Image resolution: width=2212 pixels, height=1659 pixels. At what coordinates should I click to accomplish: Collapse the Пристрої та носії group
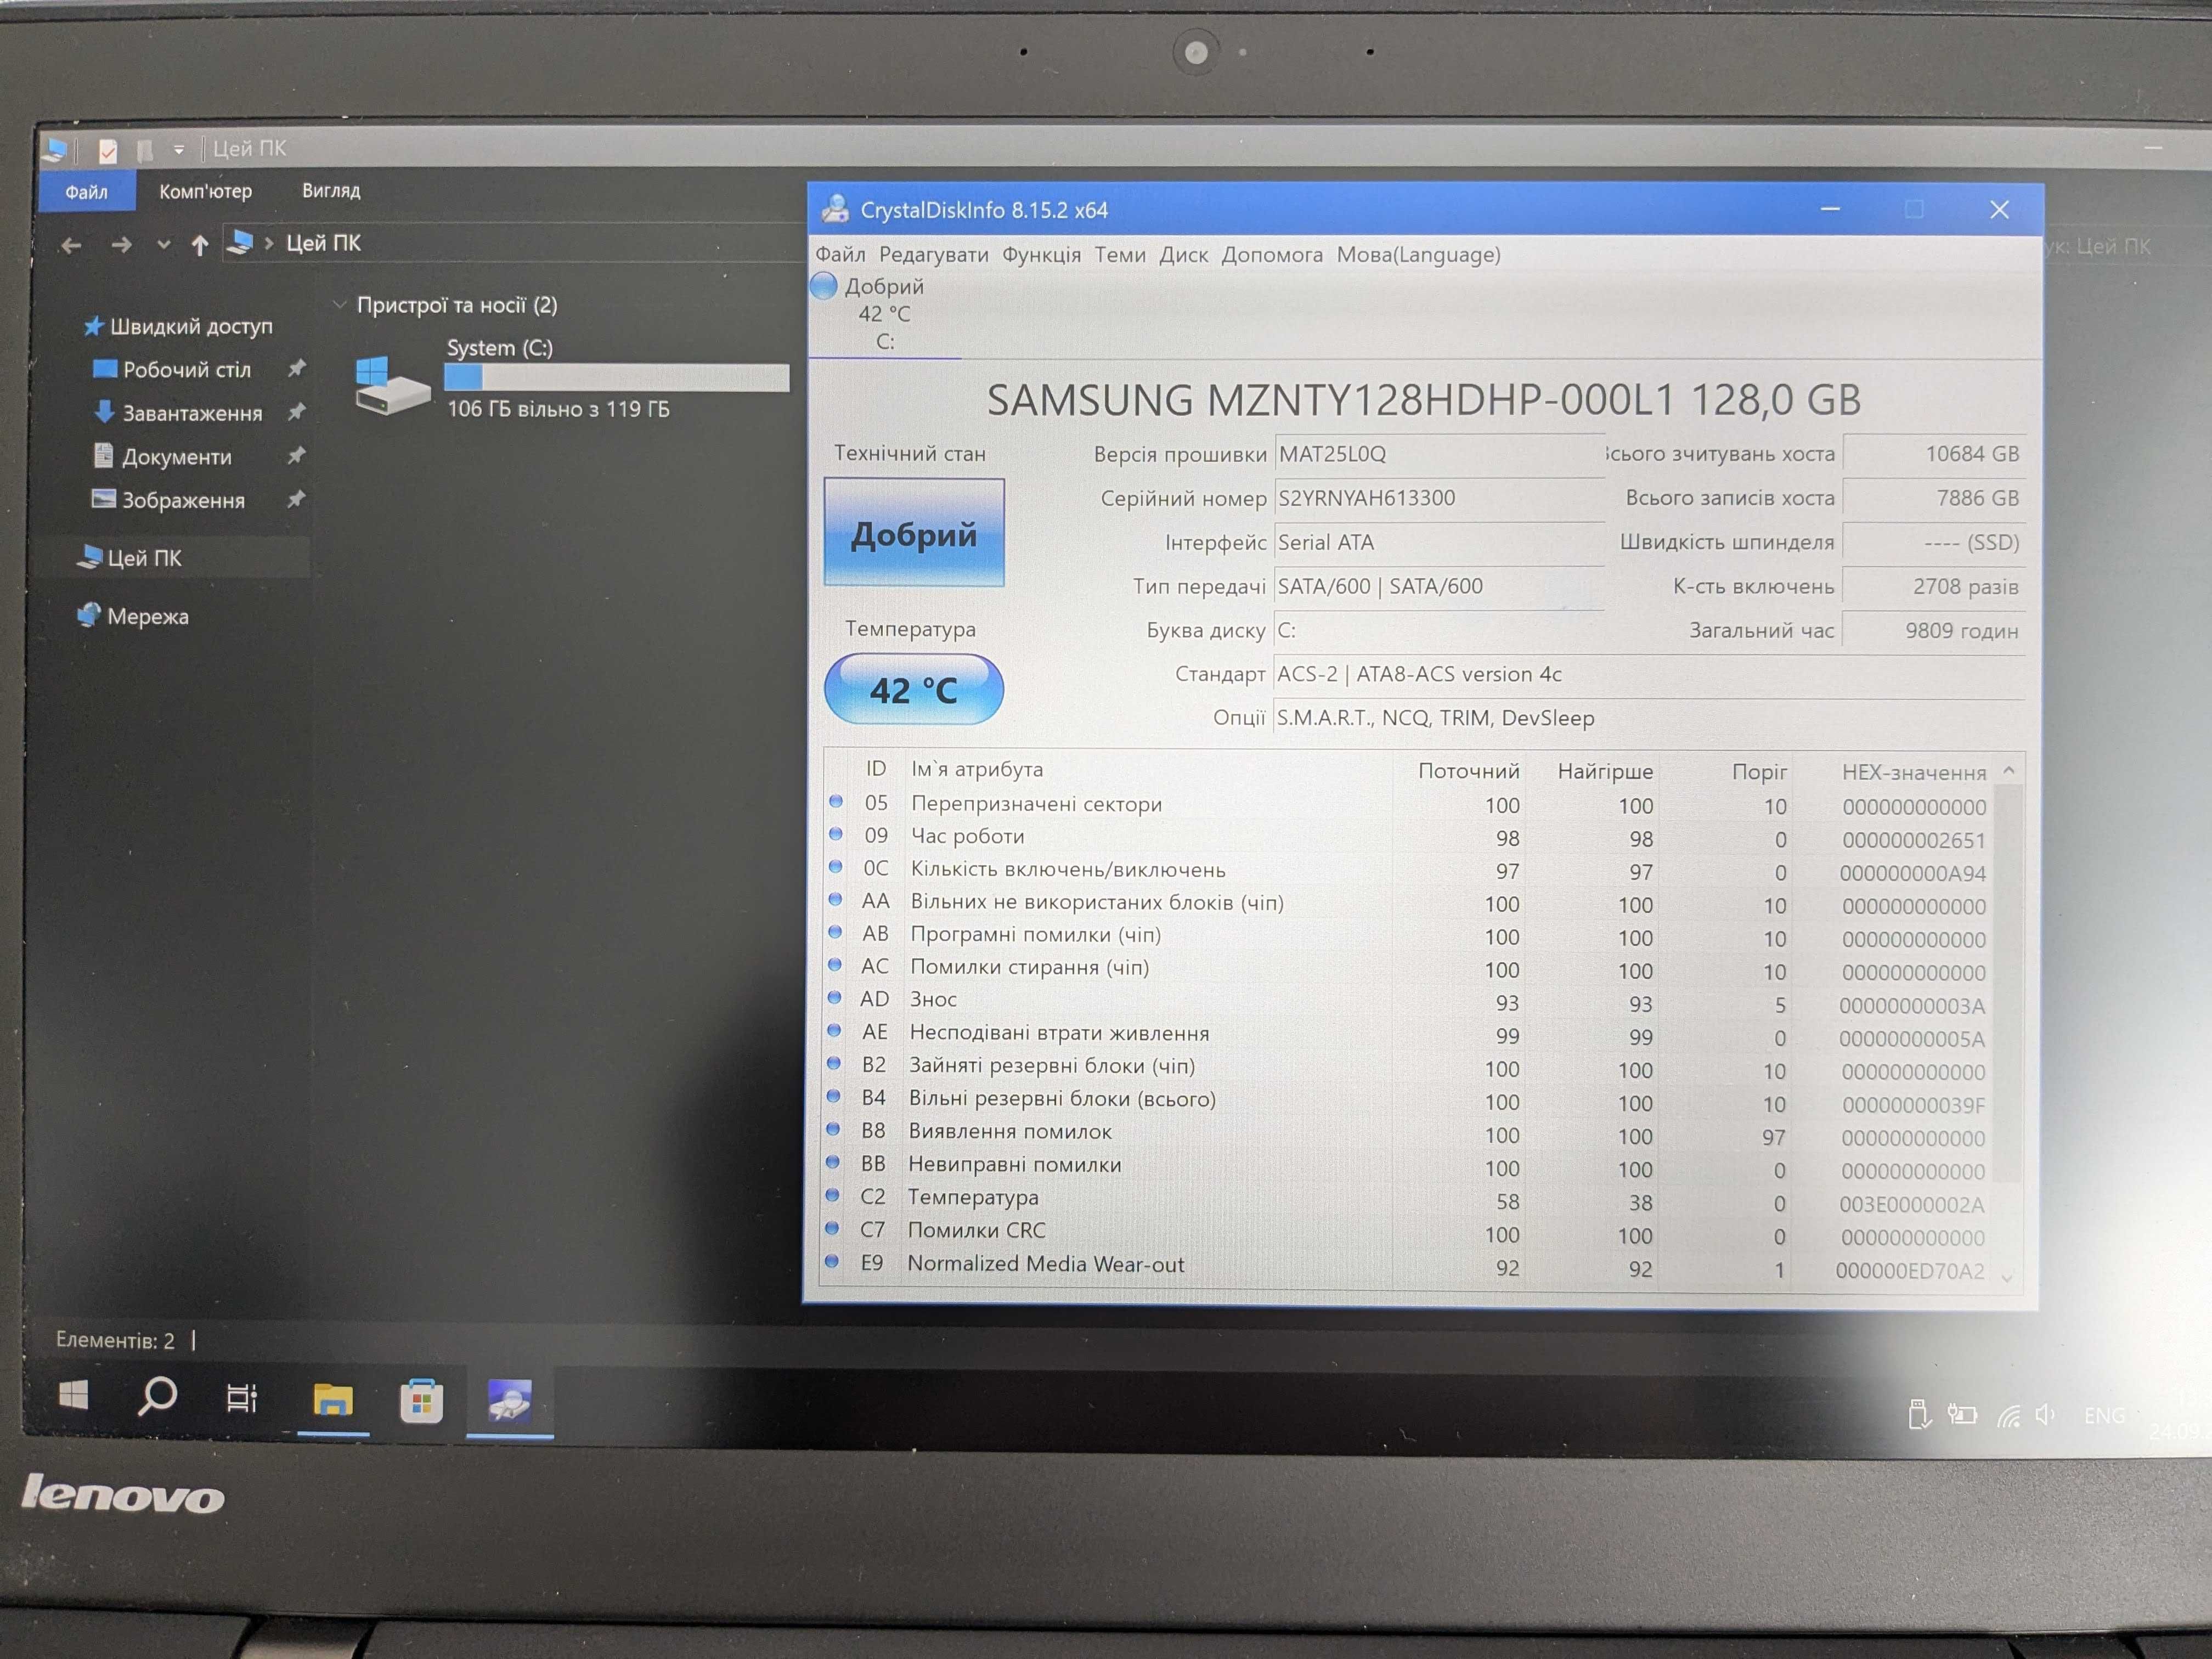tap(340, 304)
